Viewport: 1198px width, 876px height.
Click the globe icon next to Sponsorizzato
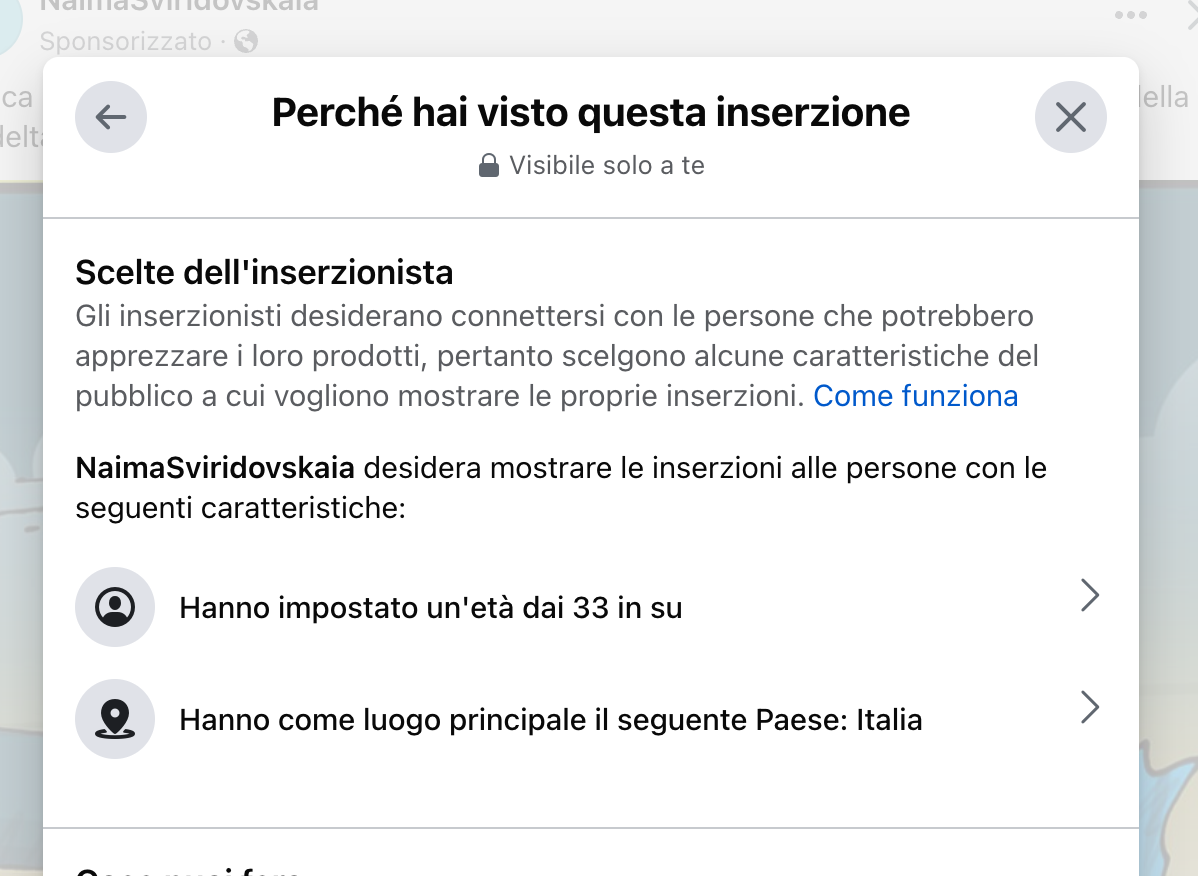click(x=245, y=41)
